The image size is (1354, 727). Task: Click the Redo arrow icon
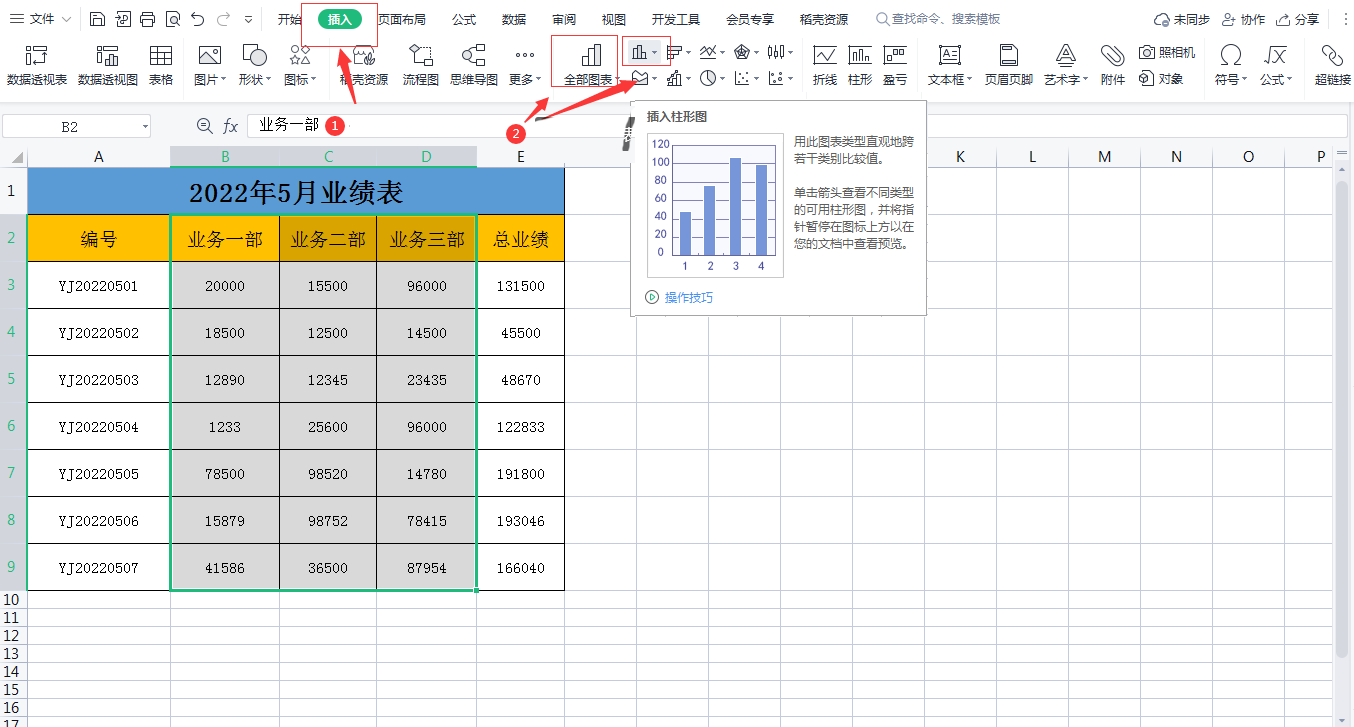(223, 19)
